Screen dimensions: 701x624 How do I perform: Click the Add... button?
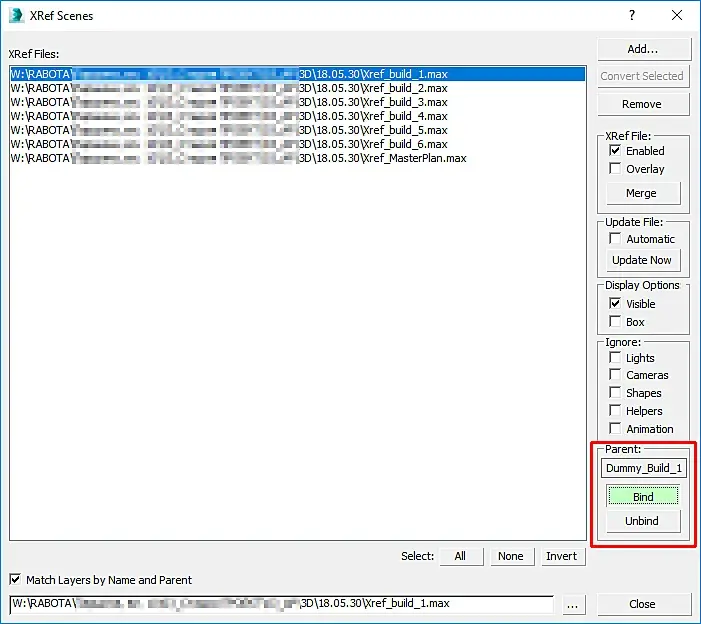click(644, 49)
